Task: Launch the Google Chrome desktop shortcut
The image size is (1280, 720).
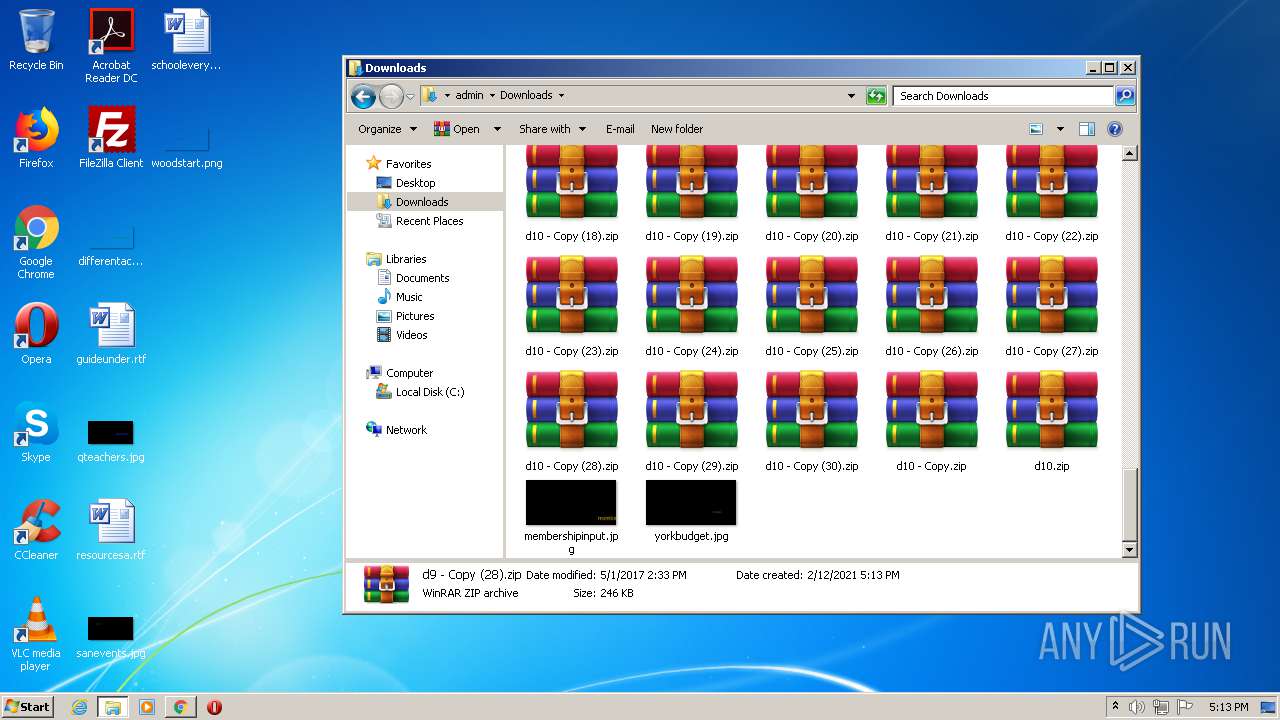Action: point(36,242)
